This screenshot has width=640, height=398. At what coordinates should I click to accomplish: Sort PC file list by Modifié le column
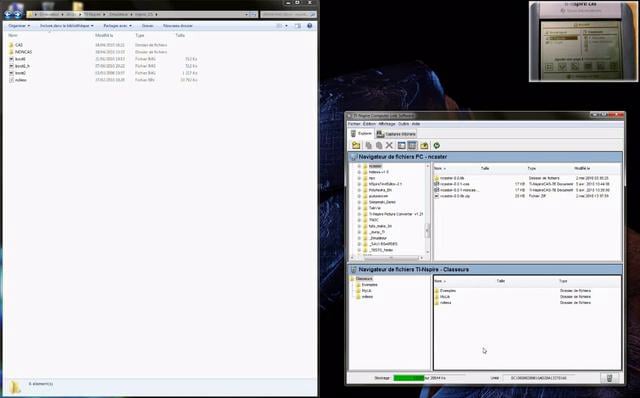582,169
